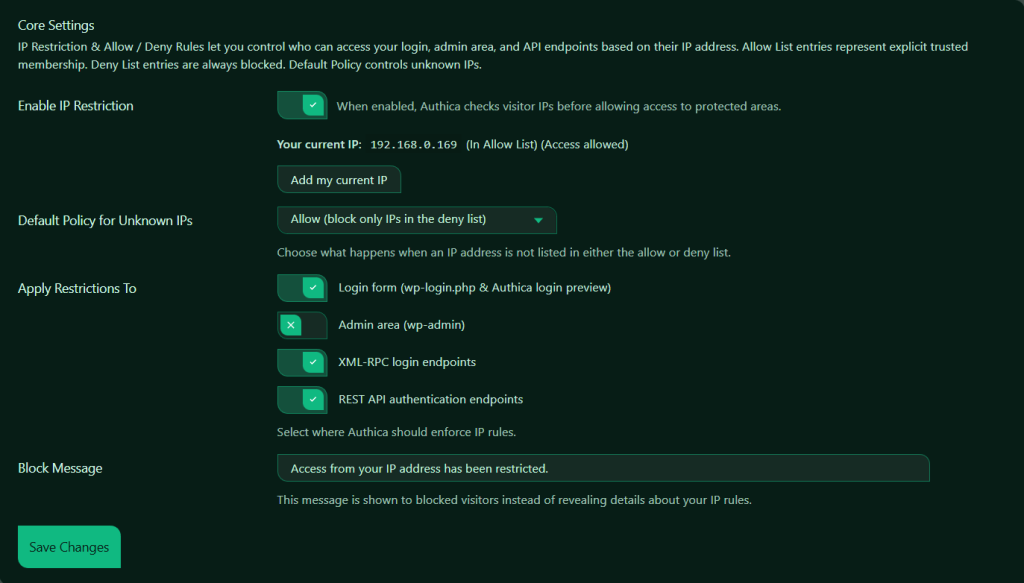Toggle the Enable IP Restriction switch
The image size is (1024, 583).
tap(302, 105)
